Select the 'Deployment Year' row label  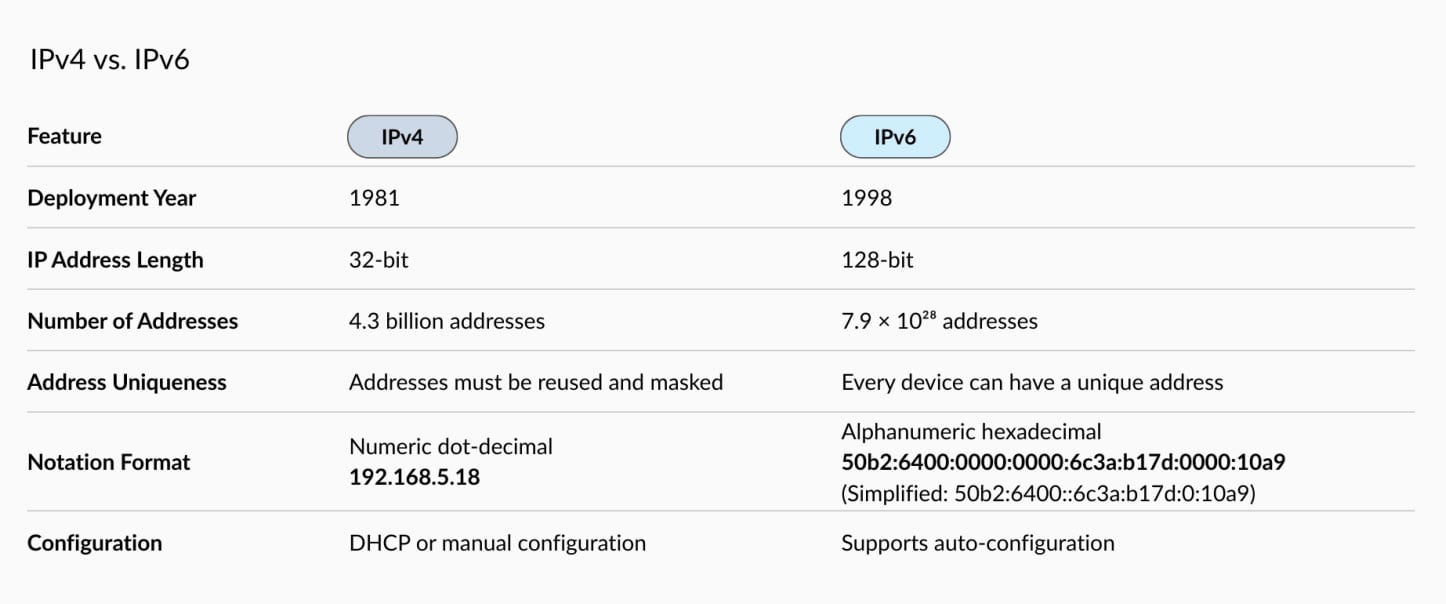click(x=111, y=198)
